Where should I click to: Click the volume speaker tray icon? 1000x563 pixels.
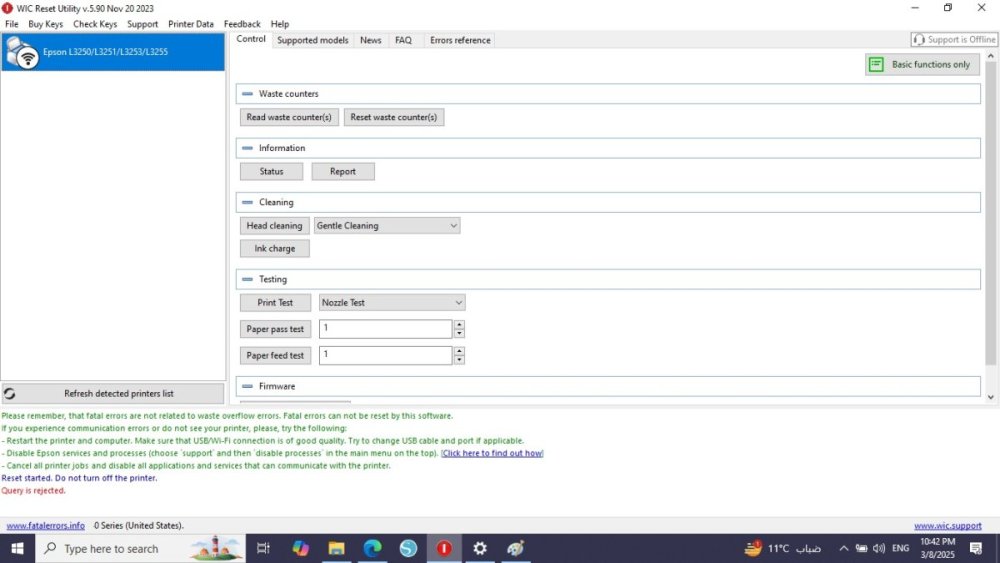[879, 548]
